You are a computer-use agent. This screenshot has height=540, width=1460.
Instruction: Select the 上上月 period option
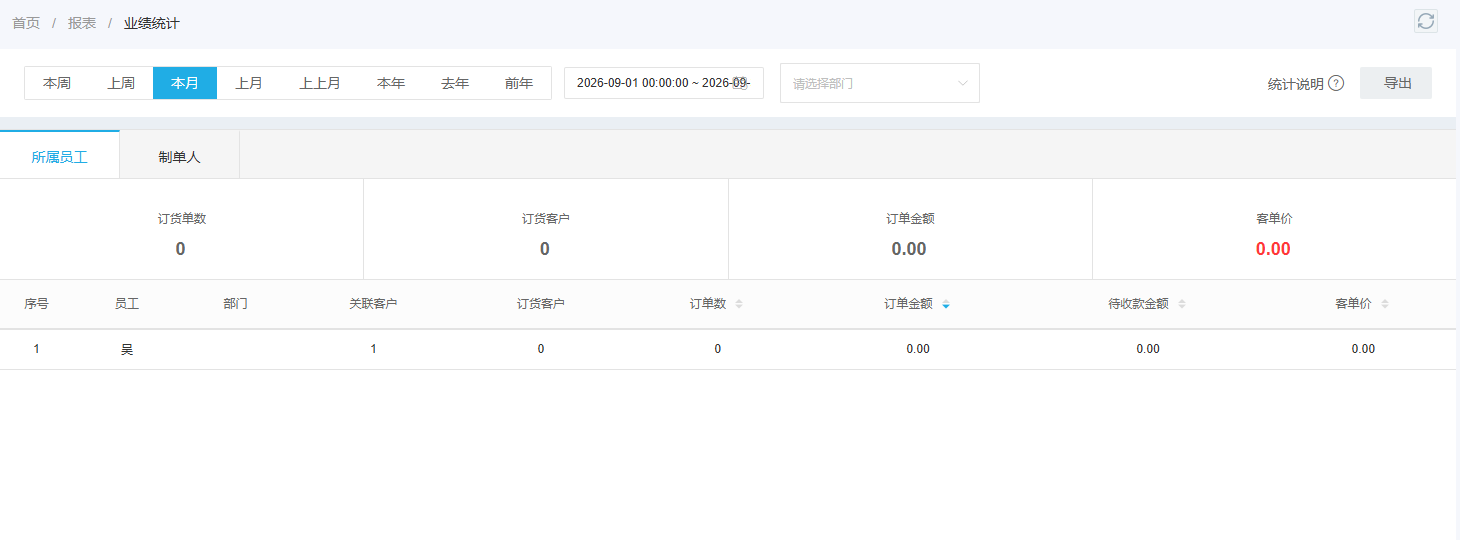(320, 83)
